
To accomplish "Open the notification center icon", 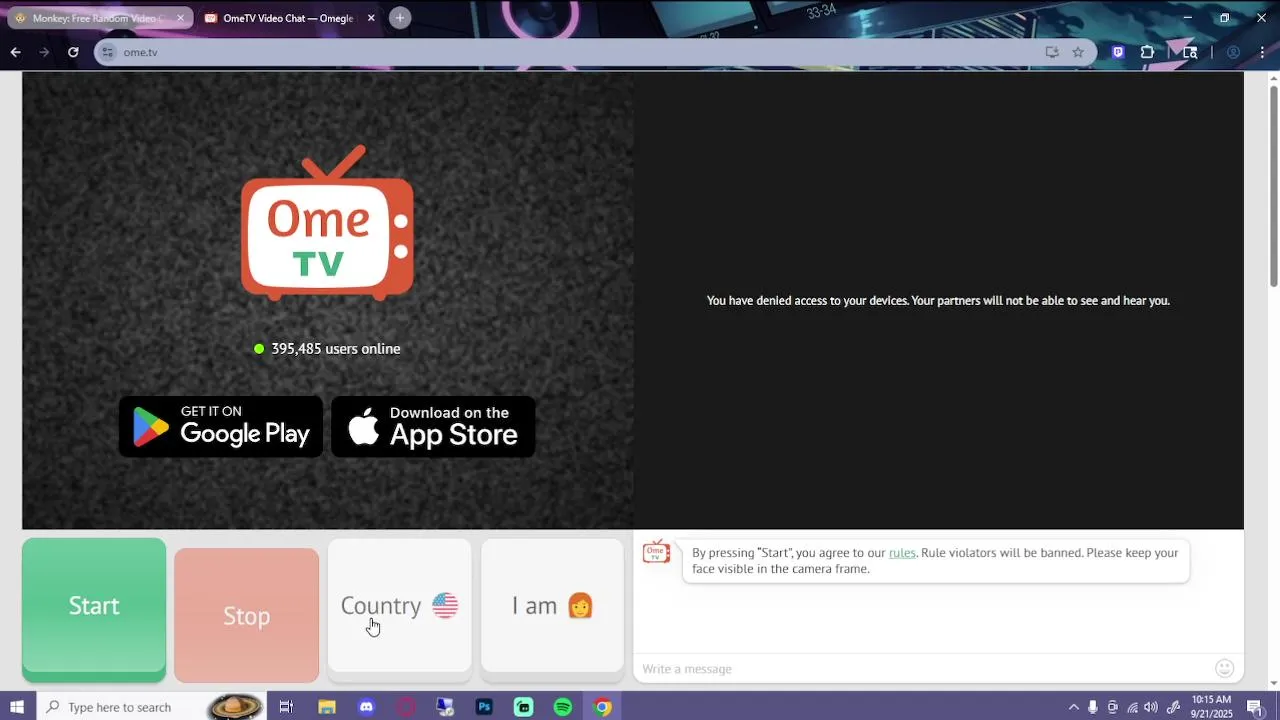I will tap(1254, 707).
